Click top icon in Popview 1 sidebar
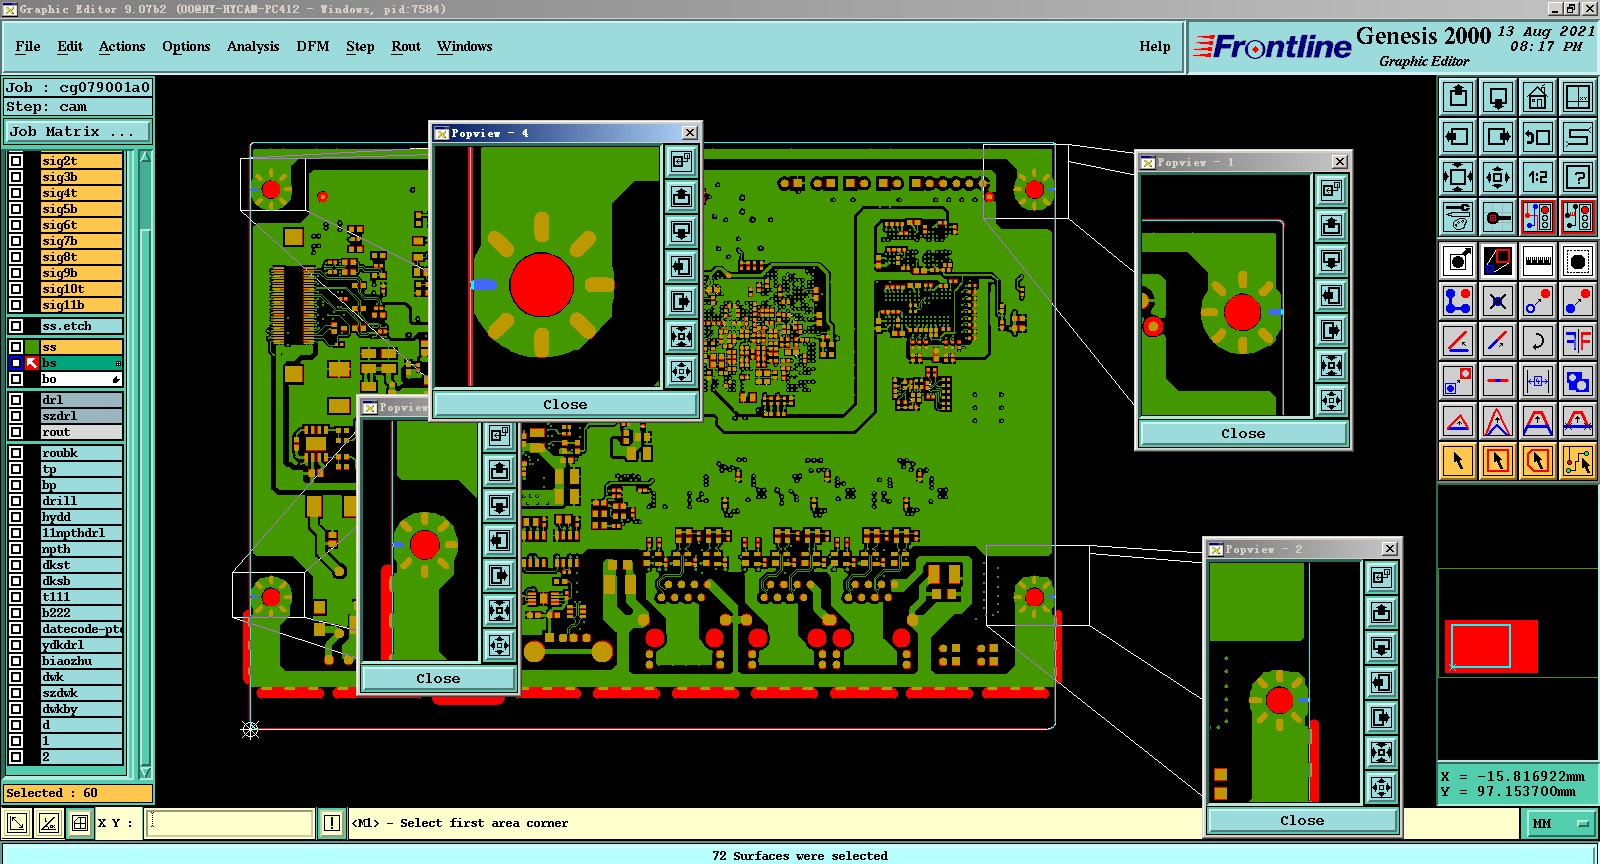This screenshot has width=1600, height=864. pos(1331,190)
